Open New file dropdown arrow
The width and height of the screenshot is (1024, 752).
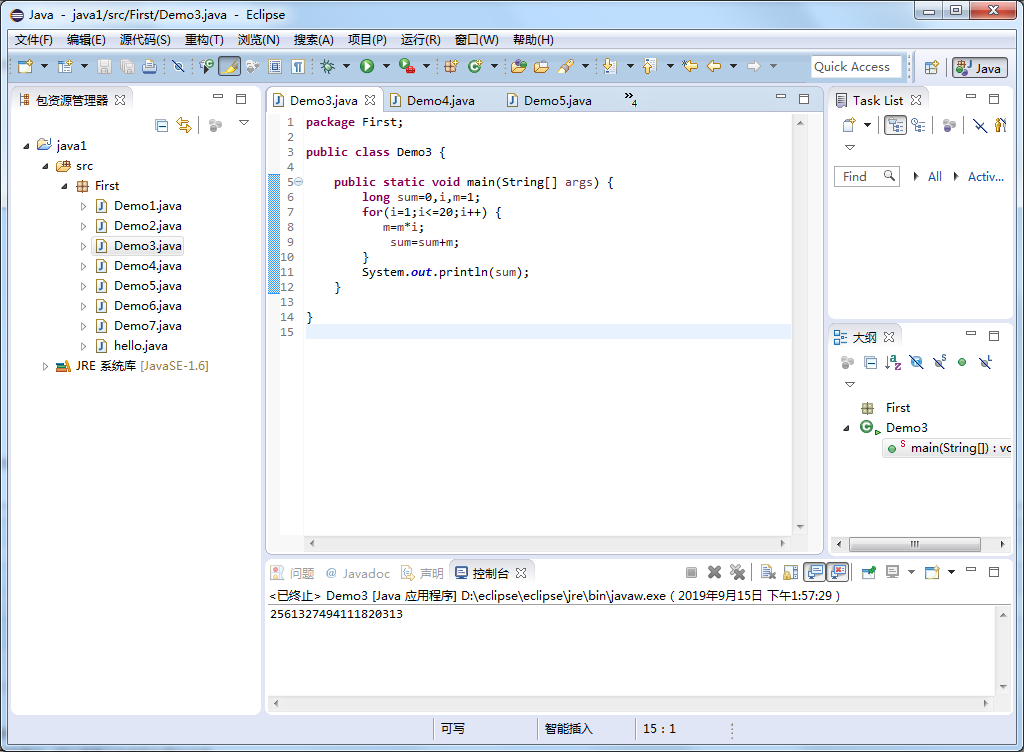pyautogui.click(x=44, y=66)
